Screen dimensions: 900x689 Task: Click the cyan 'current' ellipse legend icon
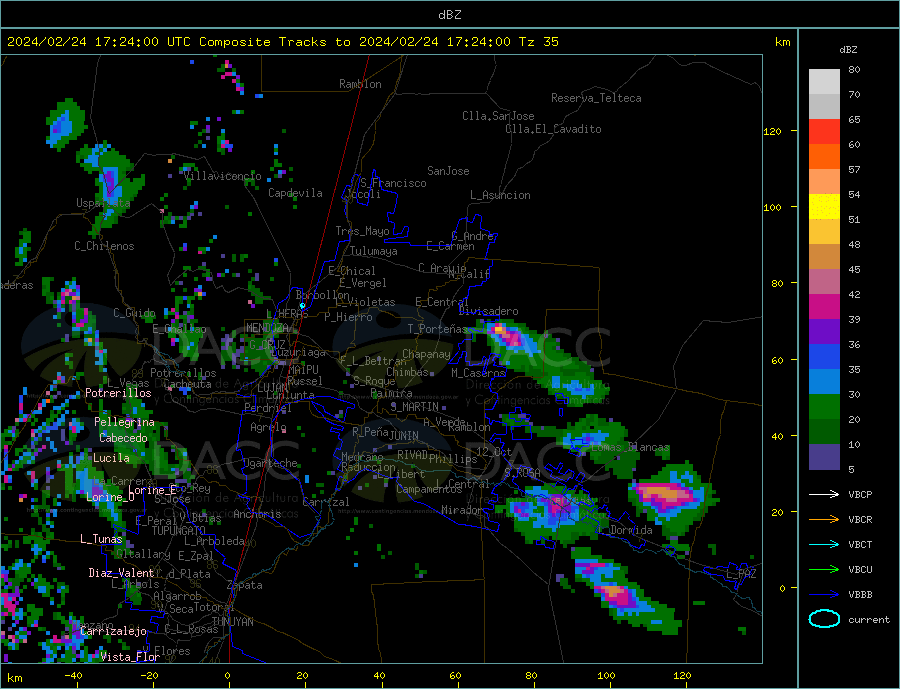(x=824, y=619)
